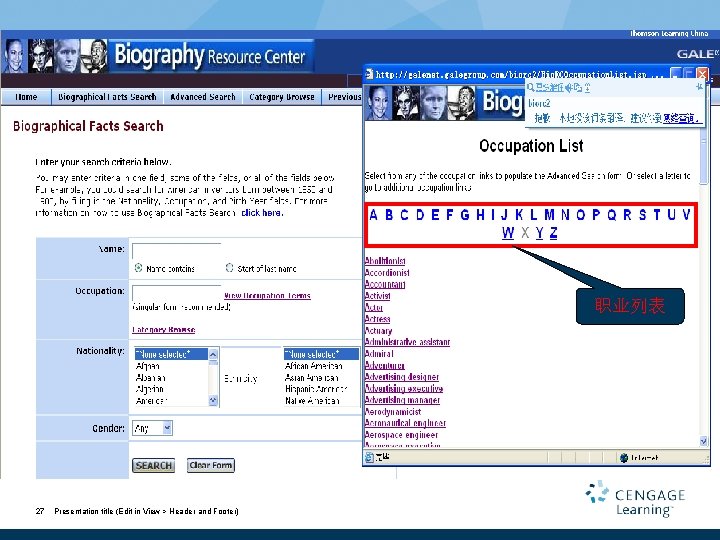The width and height of the screenshot is (720, 540).
Task: Jump to letter W in the Occupation List
Action: pyautogui.click(x=508, y=233)
